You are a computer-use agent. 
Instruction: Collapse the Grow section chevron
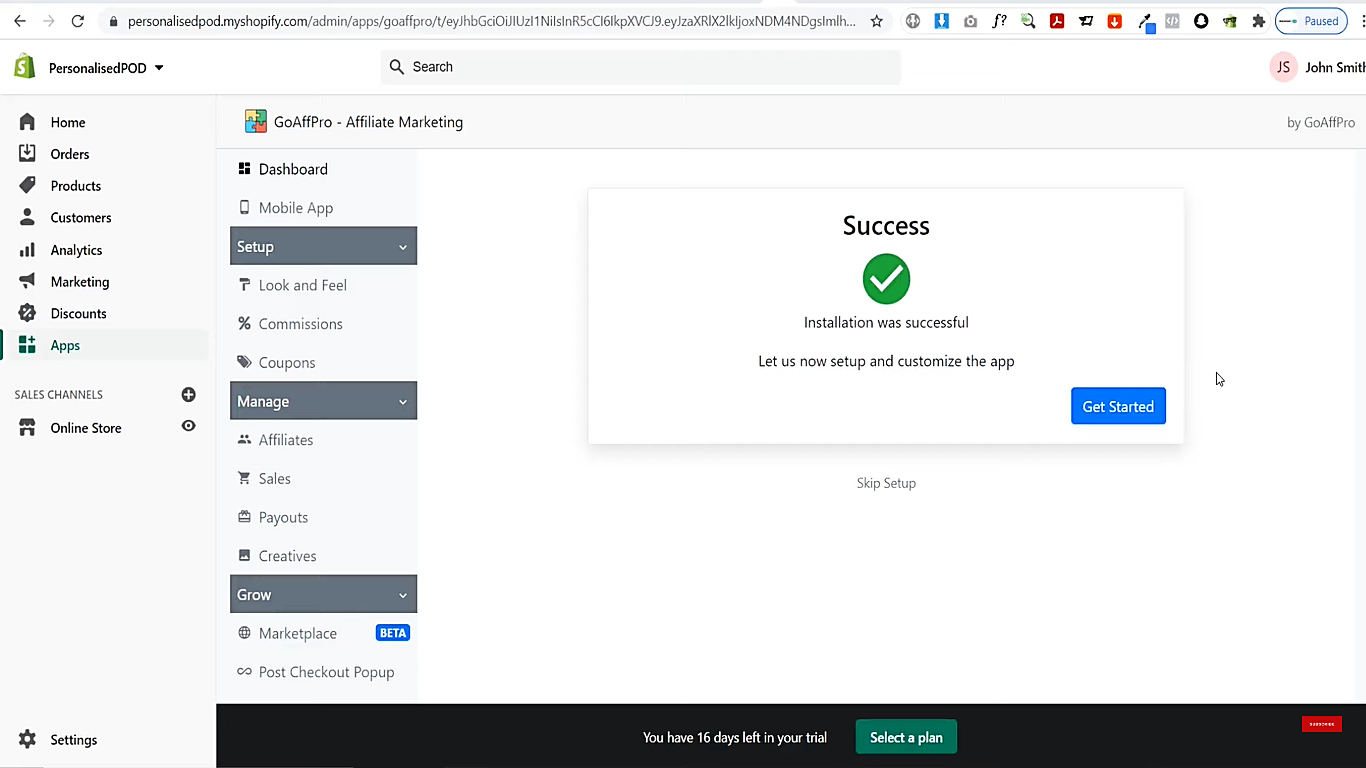click(403, 595)
